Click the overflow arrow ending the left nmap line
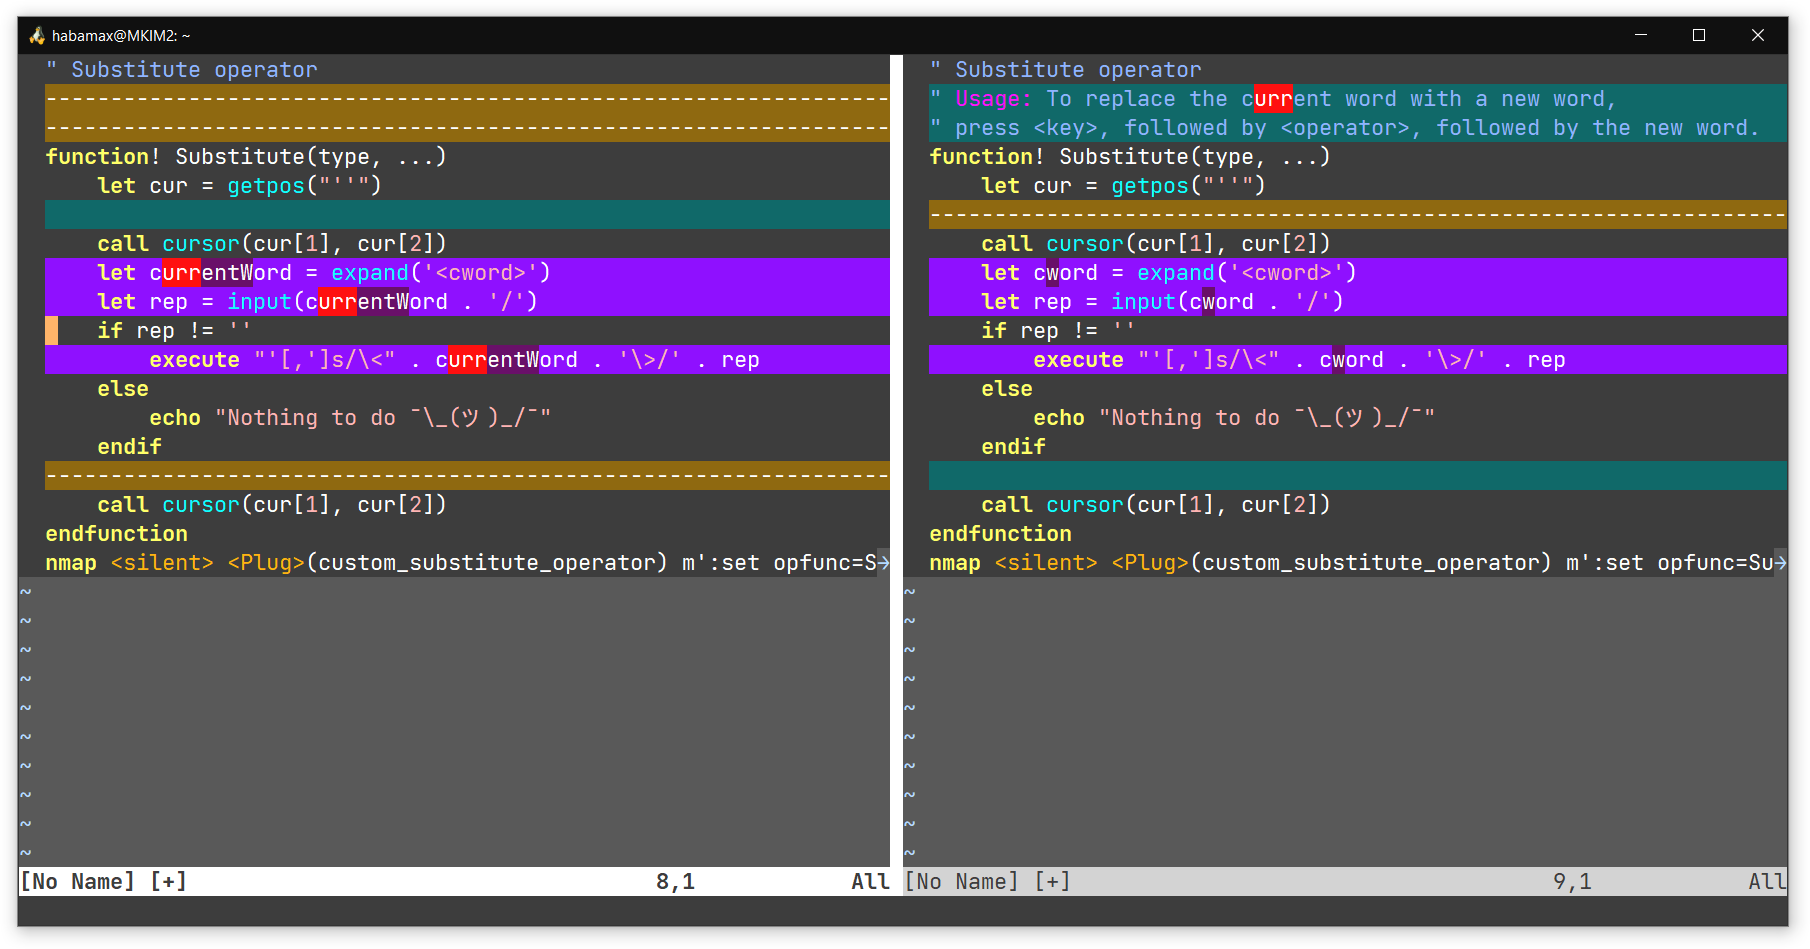 coord(884,562)
